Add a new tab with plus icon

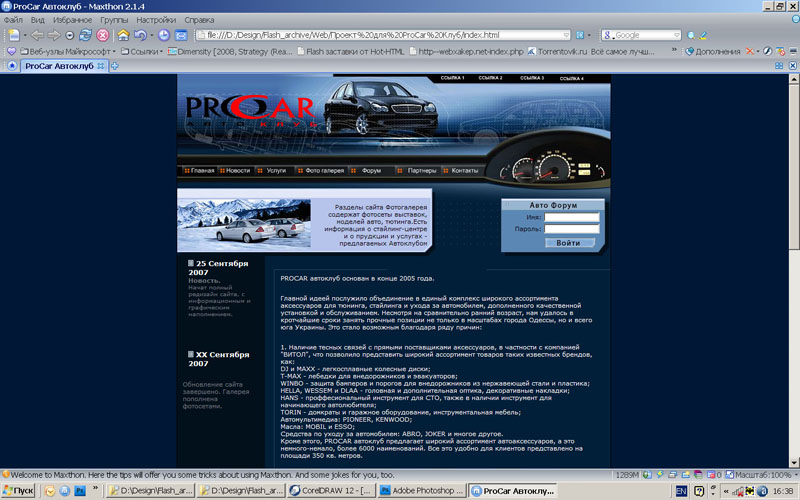coord(115,66)
